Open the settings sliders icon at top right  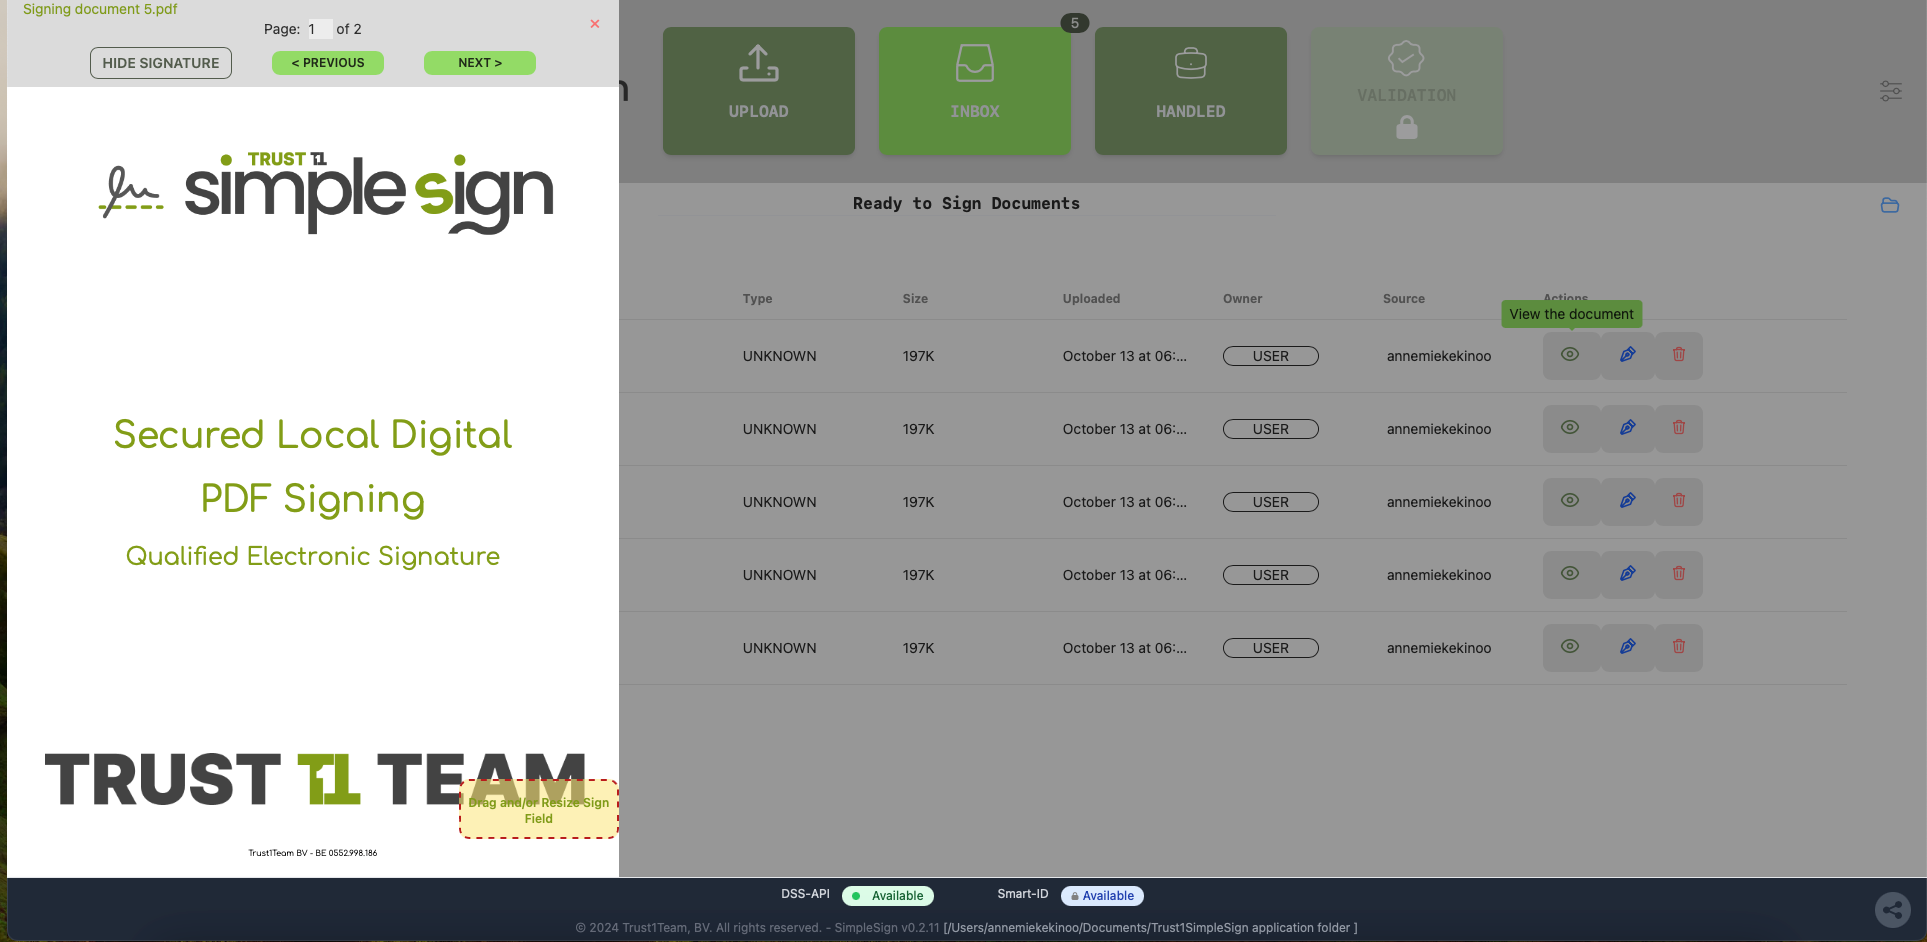[1891, 91]
